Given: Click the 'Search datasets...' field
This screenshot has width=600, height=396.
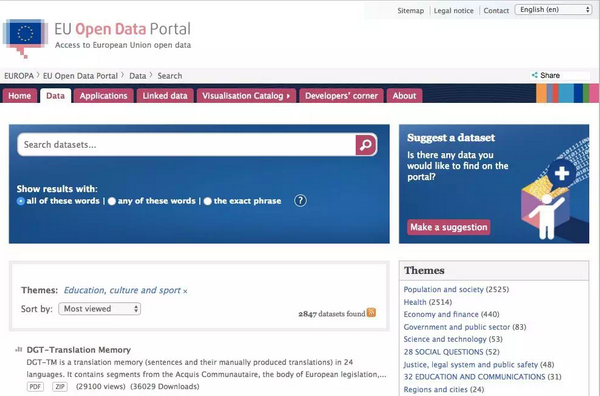Looking at the screenshot, I should click(187, 145).
